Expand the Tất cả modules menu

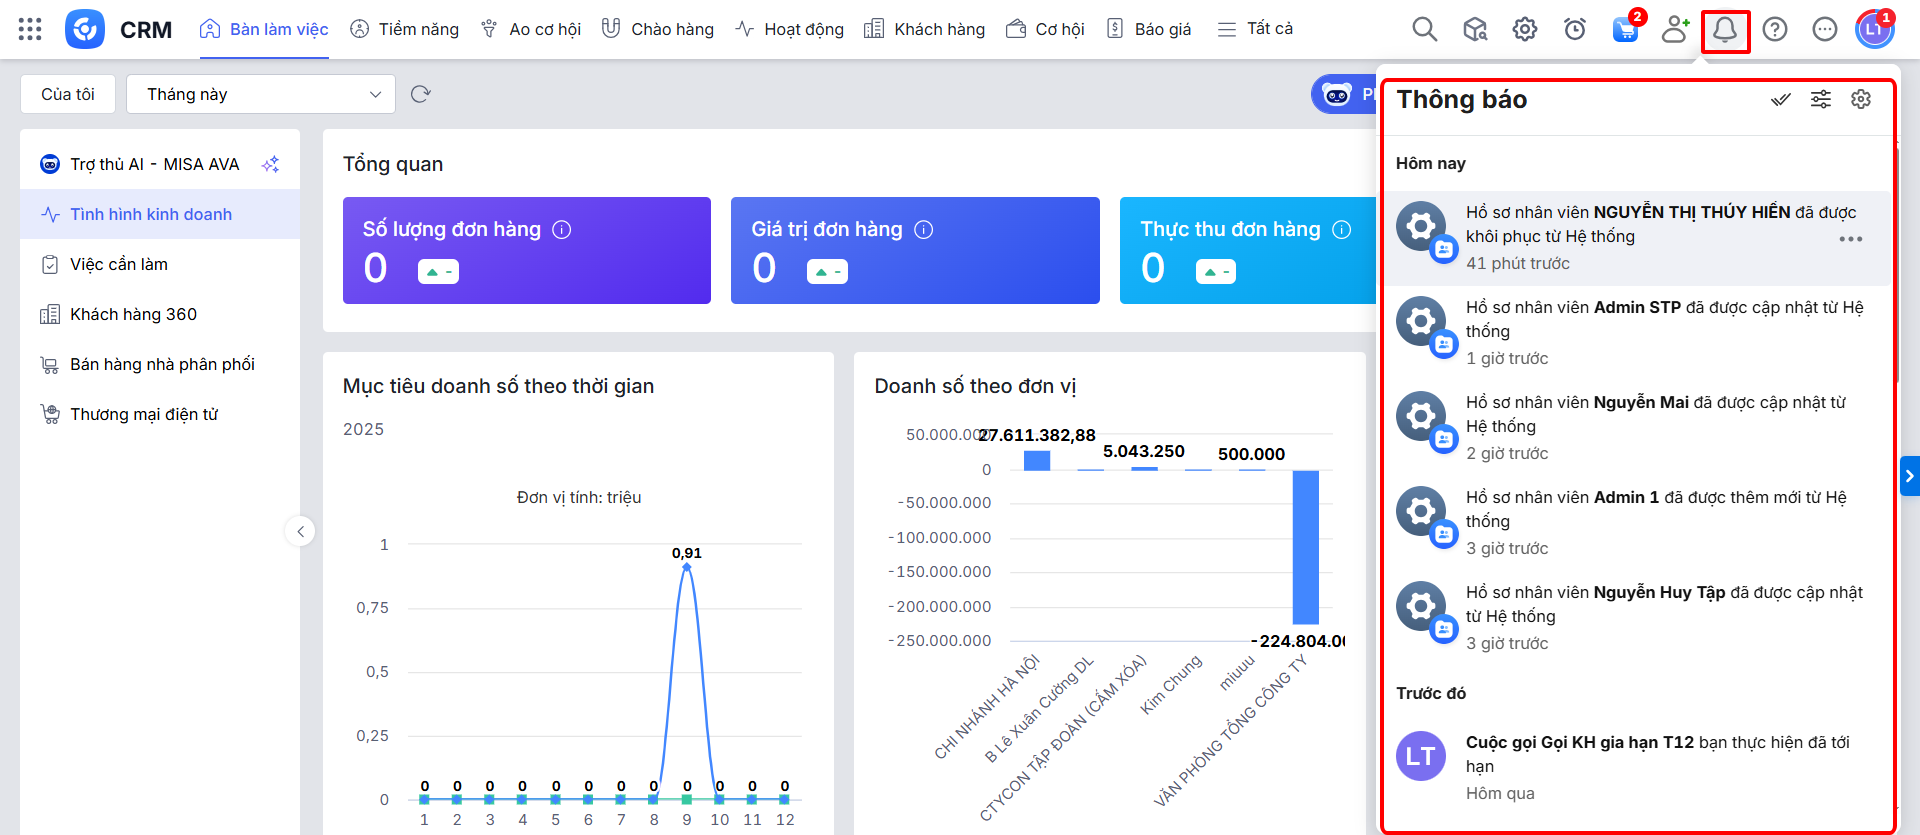(x=1255, y=29)
